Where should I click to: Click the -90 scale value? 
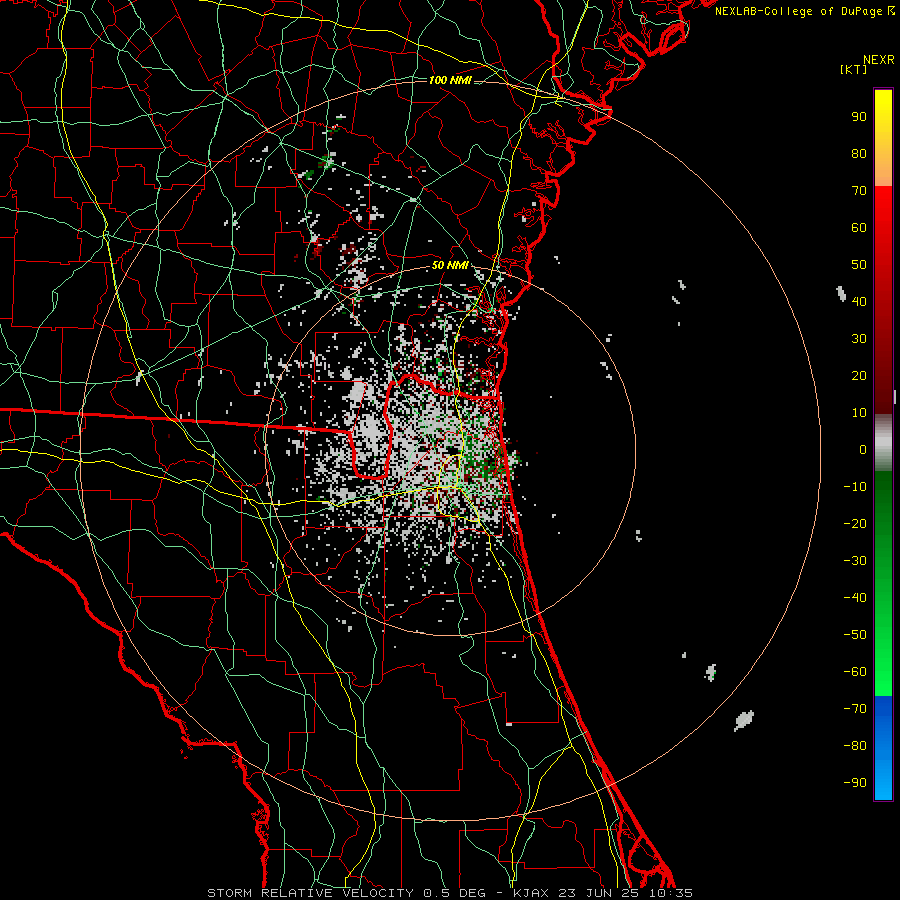(855, 783)
